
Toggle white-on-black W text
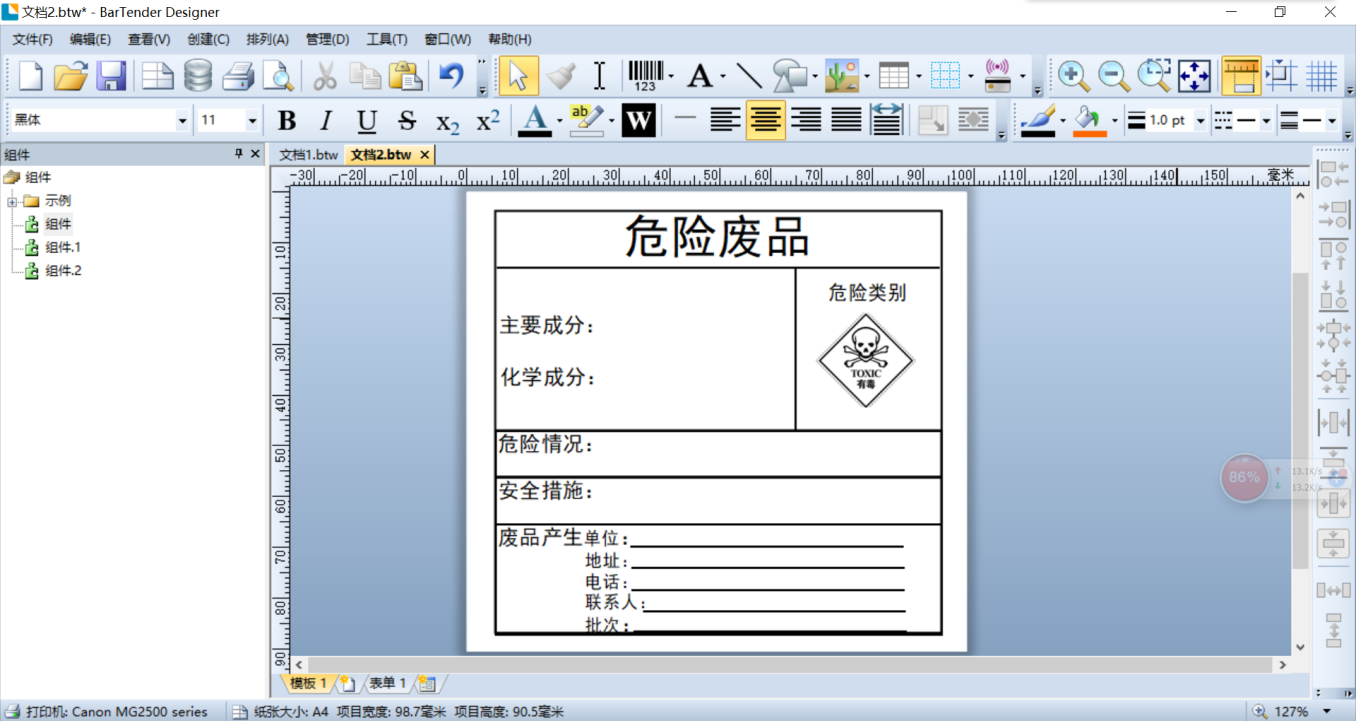click(638, 121)
